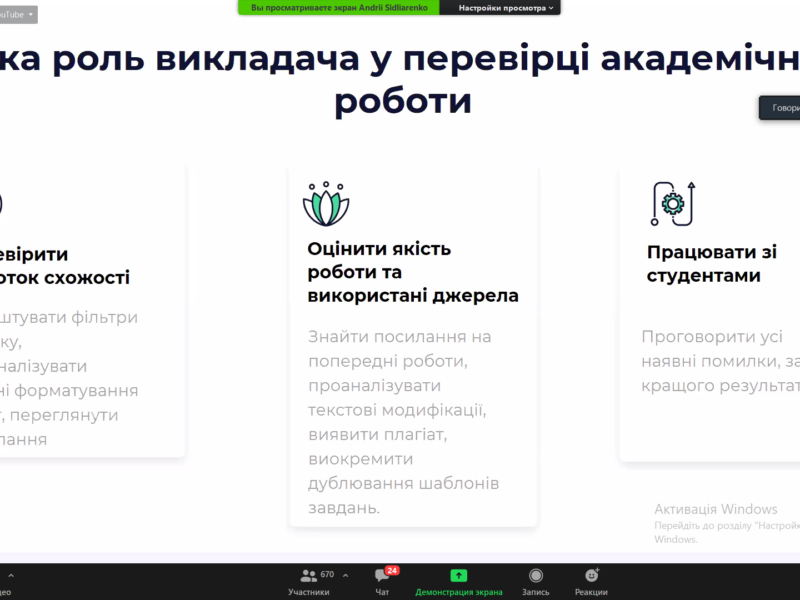Click the Активація Windows watermark text
The width and height of the screenshot is (800, 600).
[715, 509]
